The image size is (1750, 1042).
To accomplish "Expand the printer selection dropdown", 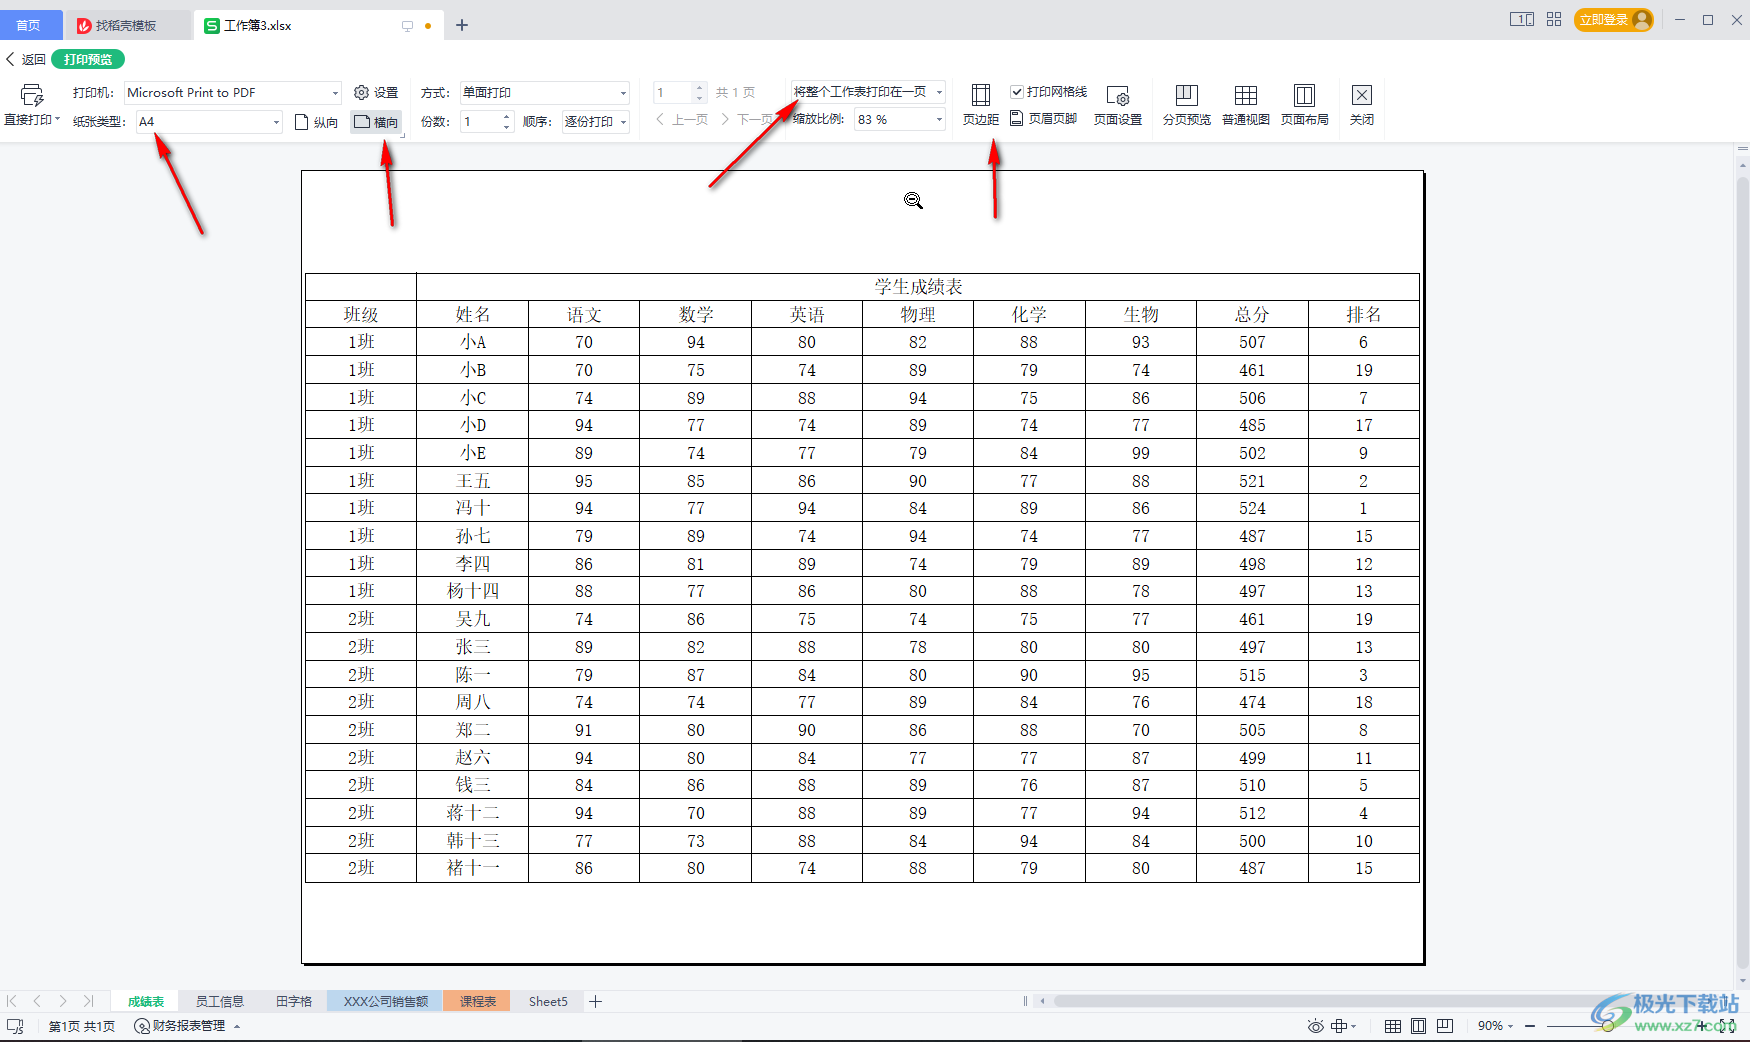I will point(335,93).
